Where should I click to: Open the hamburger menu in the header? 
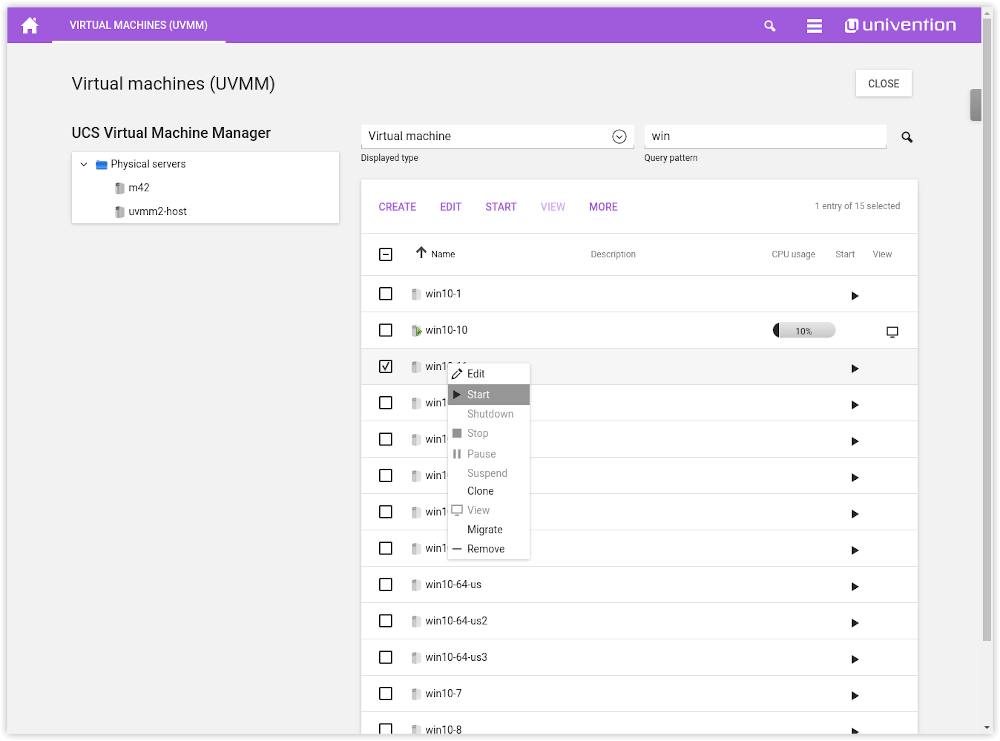[x=814, y=26]
